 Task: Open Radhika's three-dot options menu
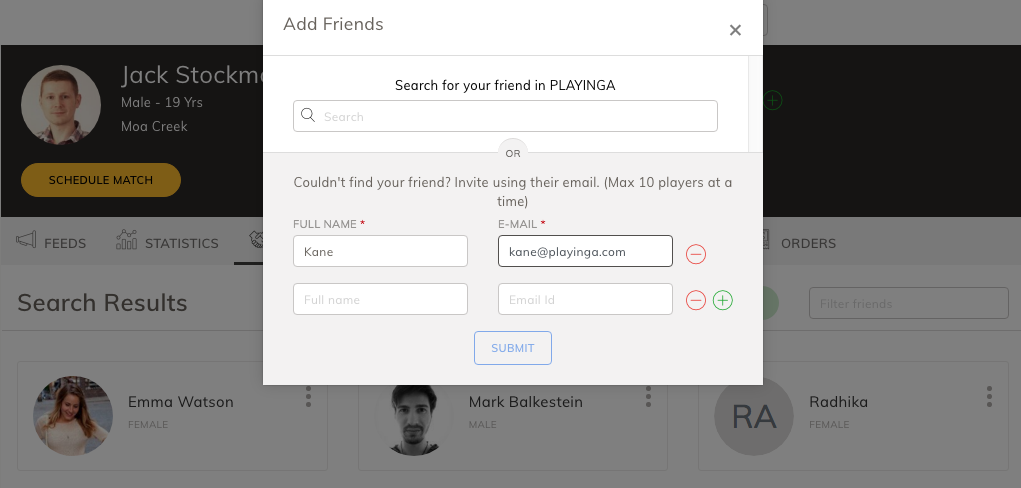[989, 396]
